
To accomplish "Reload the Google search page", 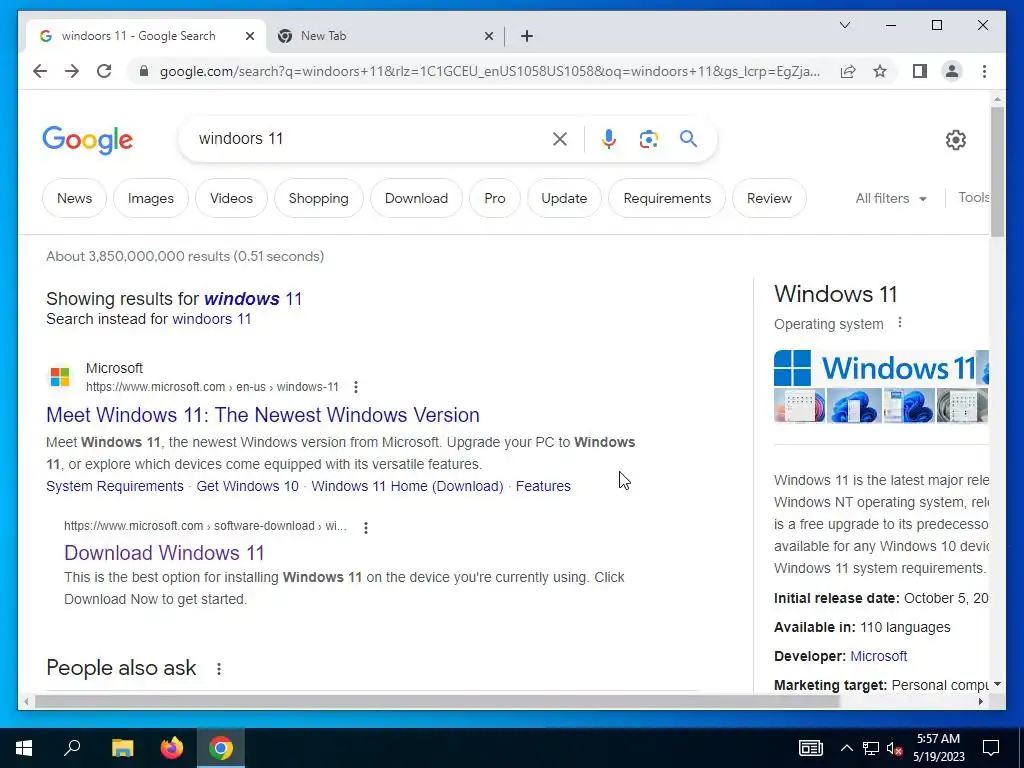I will click(104, 71).
